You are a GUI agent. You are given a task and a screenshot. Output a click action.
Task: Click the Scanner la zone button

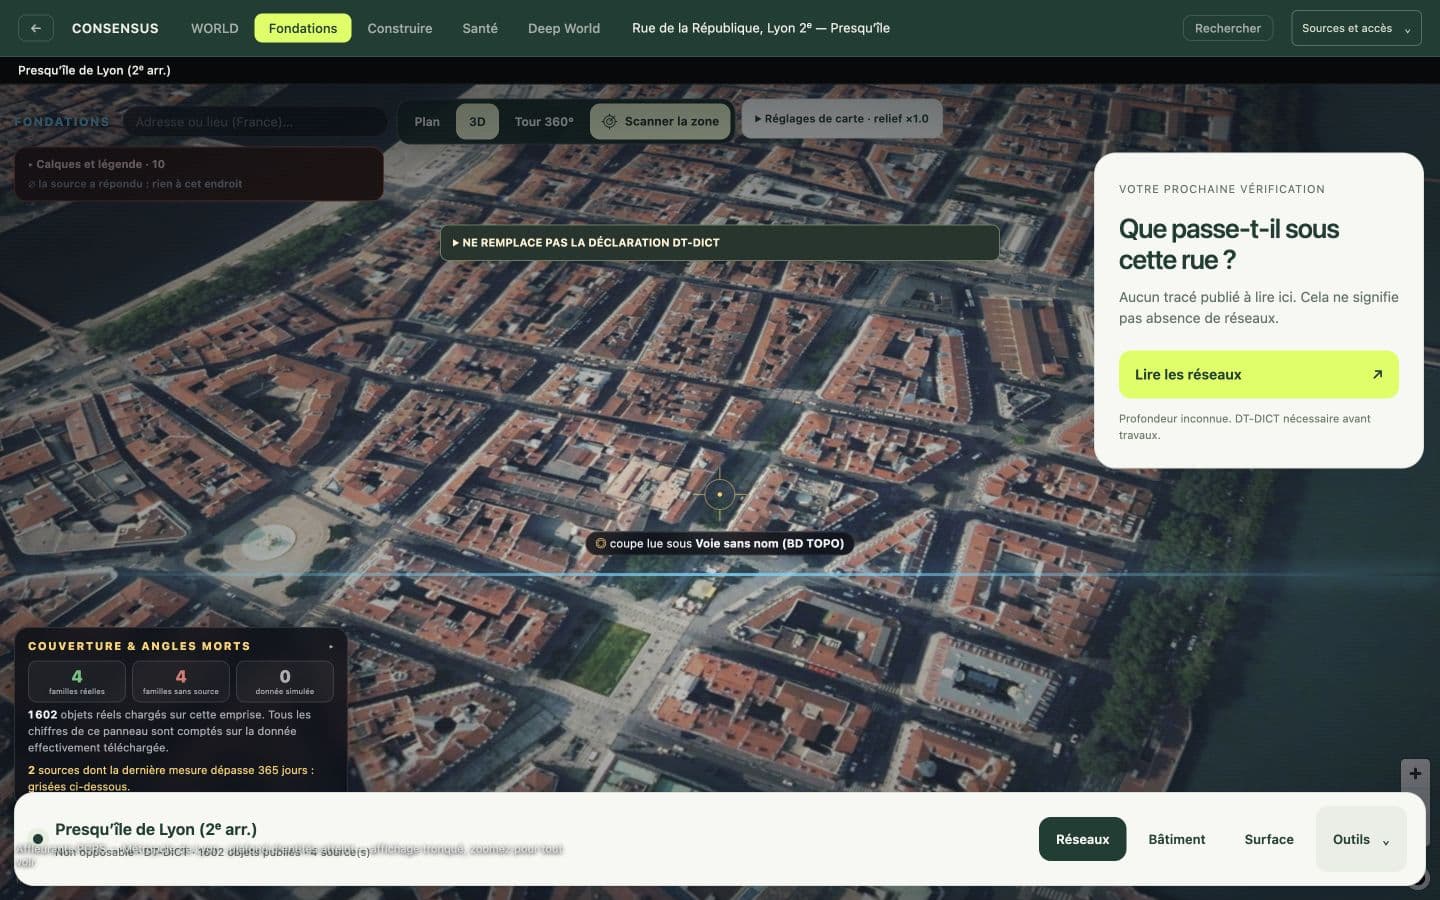pos(661,121)
